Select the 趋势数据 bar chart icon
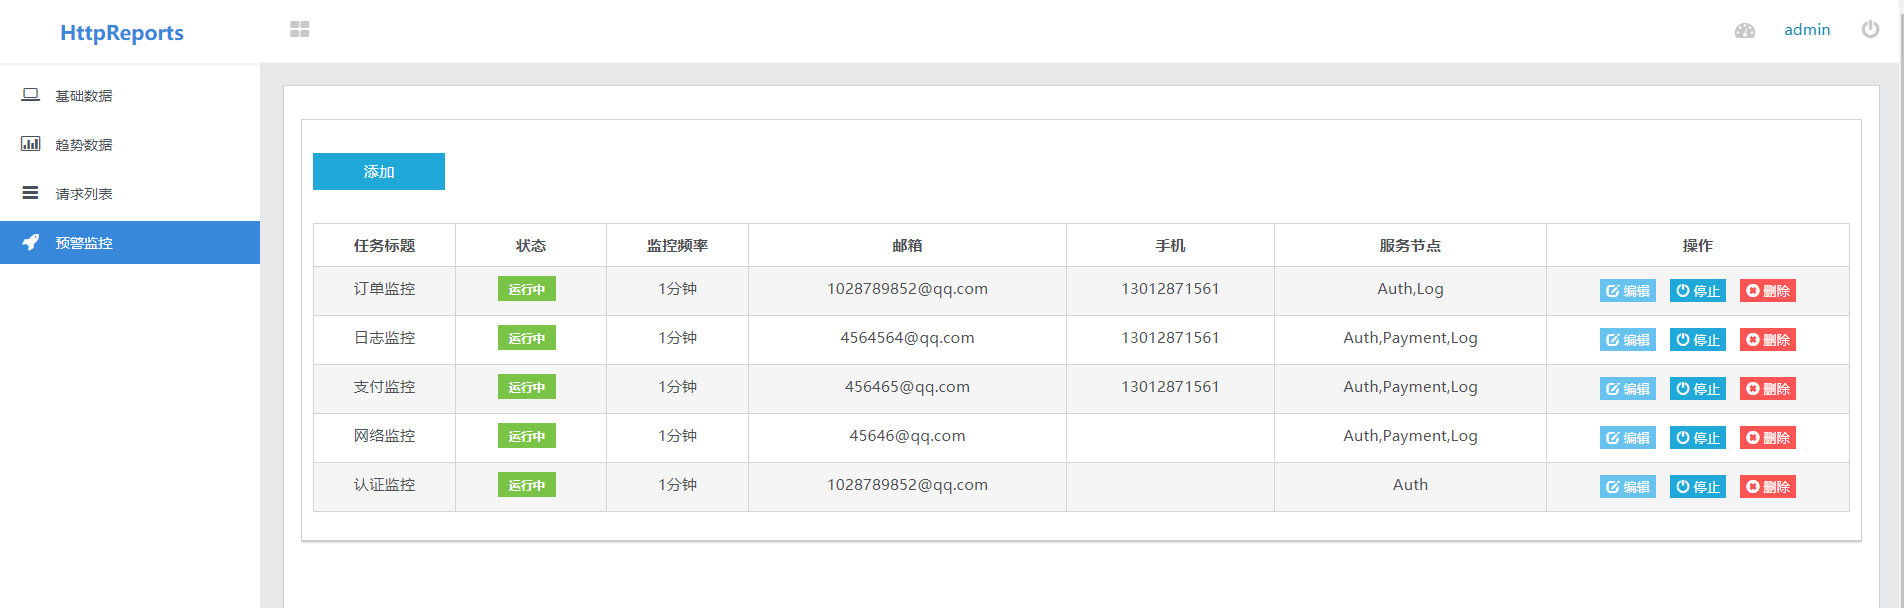This screenshot has height=608, width=1904. coord(31,144)
